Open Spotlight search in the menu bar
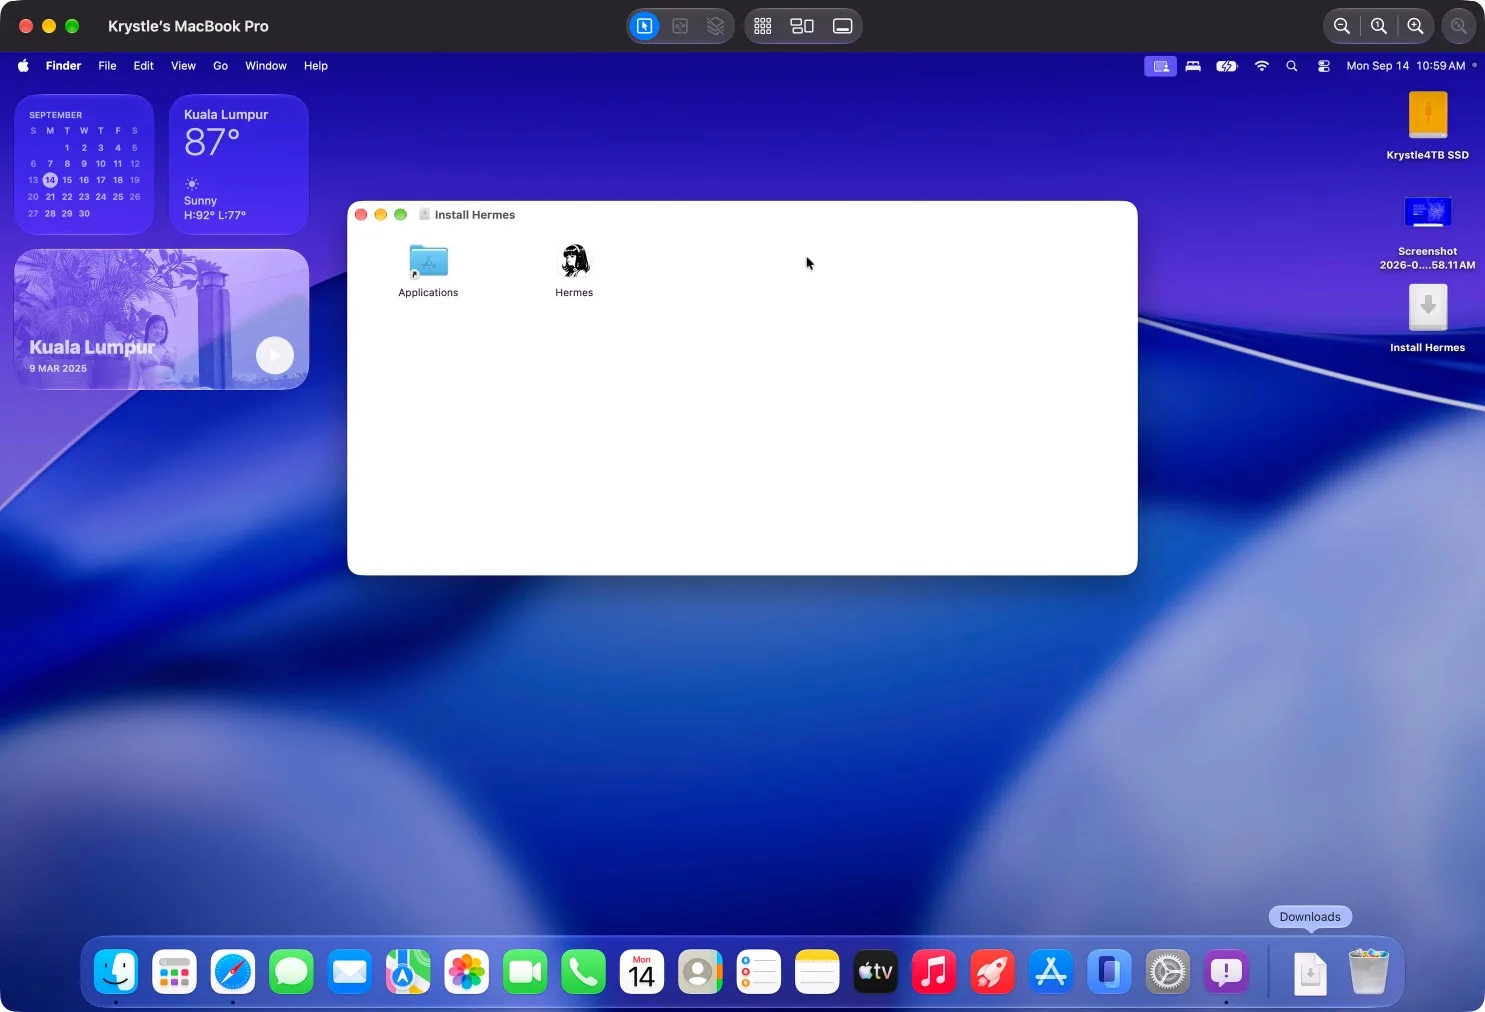 [x=1292, y=66]
